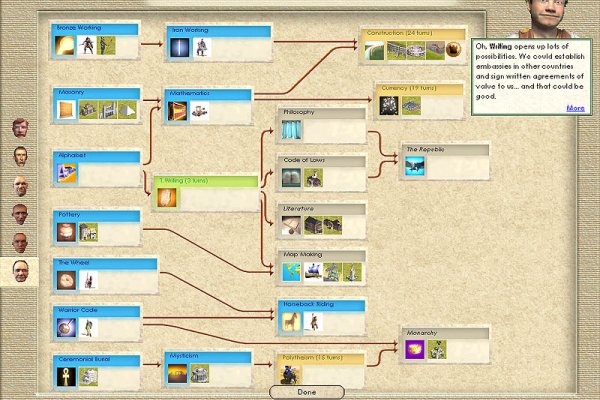Click the Warrior Code shield icon
The width and height of the screenshot is (600, 400).
[66, 328]
